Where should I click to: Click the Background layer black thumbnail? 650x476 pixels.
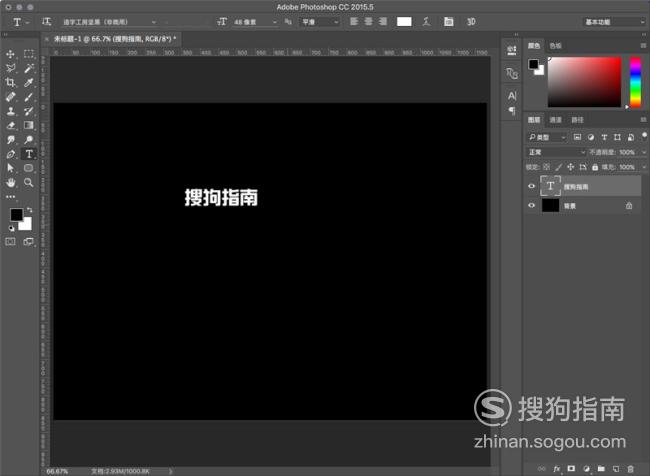click(x=551, y=205)
